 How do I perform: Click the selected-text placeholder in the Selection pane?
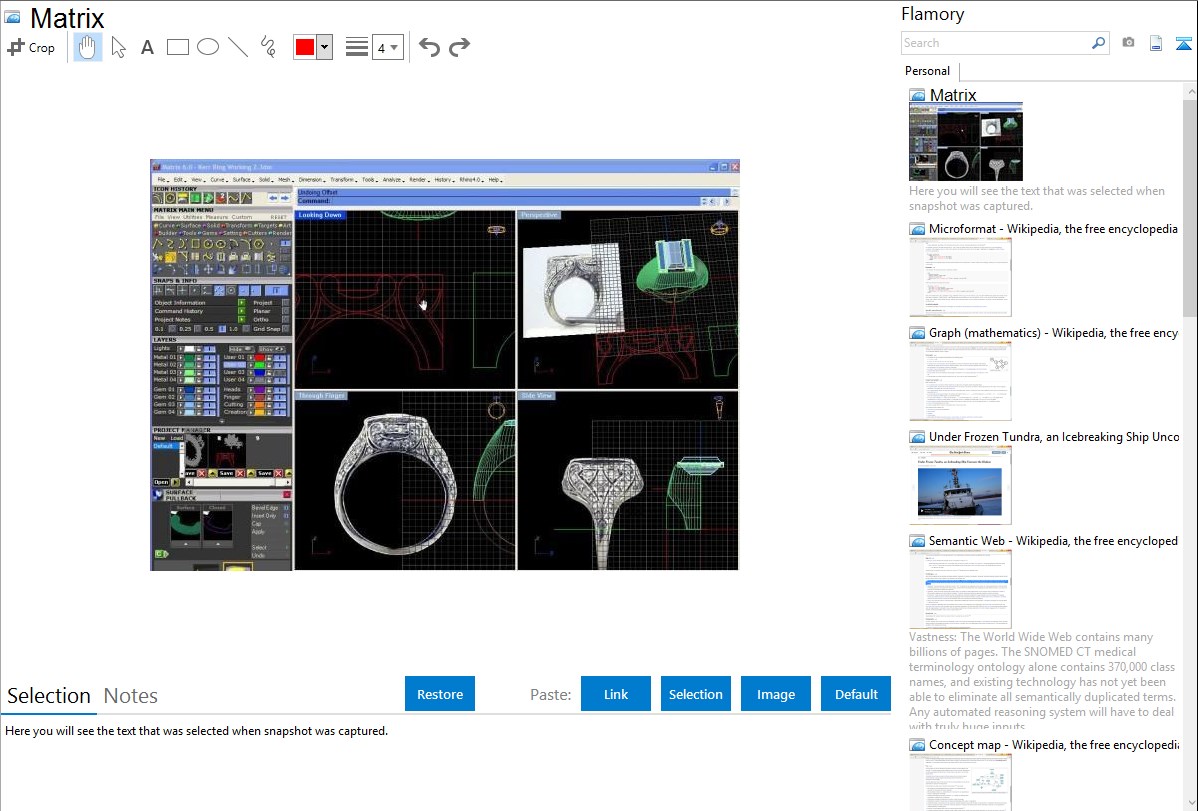coord(196,731)
